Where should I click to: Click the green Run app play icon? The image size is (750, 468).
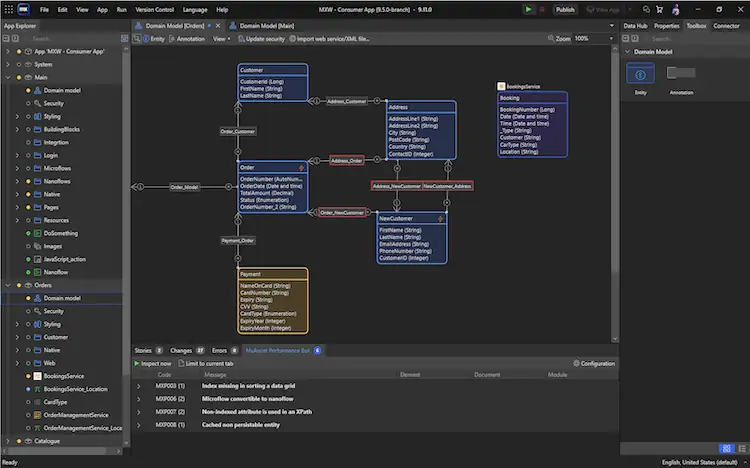click(x=529, y=9)
